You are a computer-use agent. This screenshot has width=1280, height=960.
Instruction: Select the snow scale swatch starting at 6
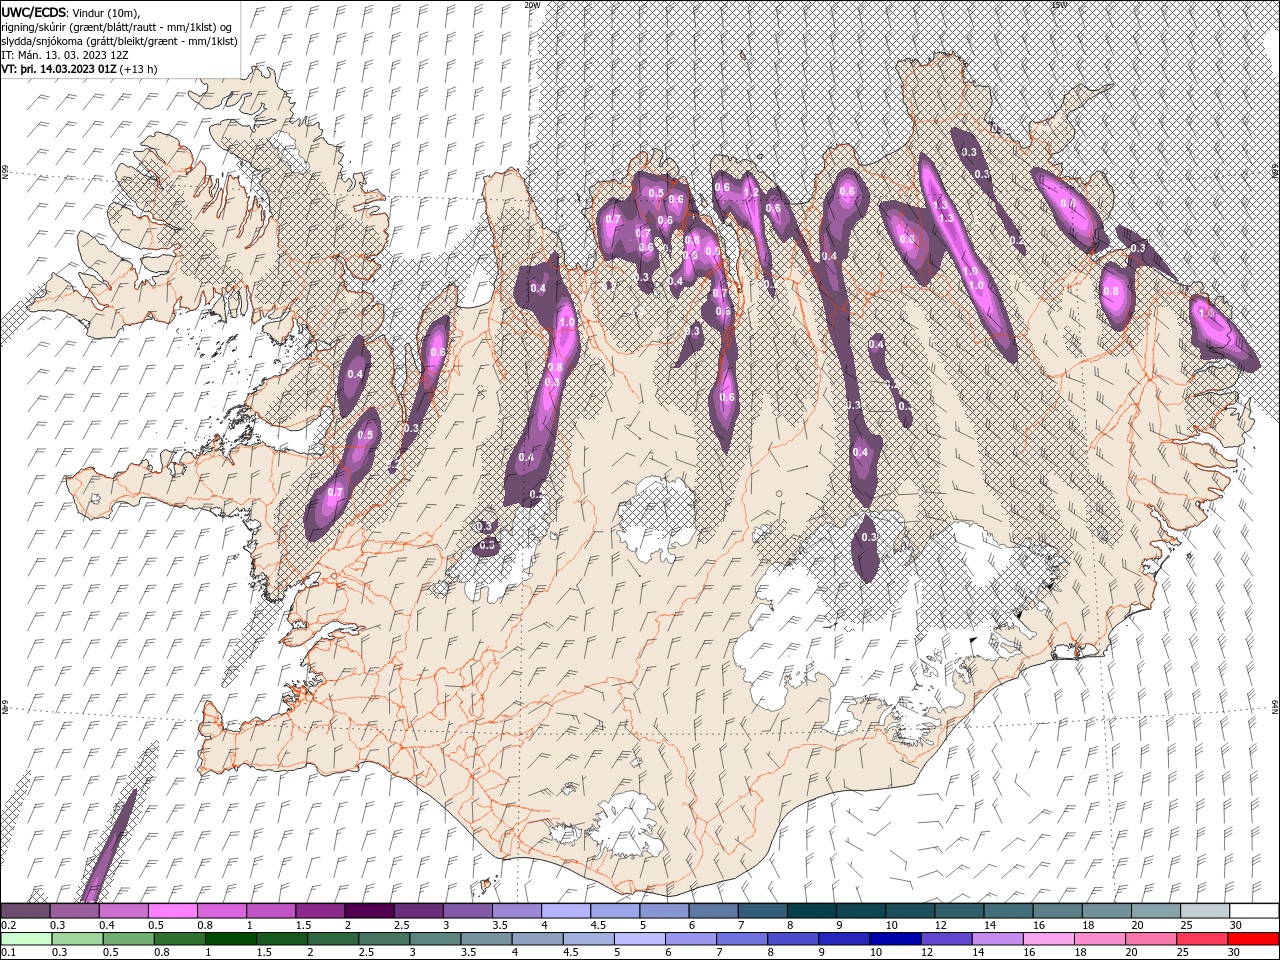pos(713,911)
